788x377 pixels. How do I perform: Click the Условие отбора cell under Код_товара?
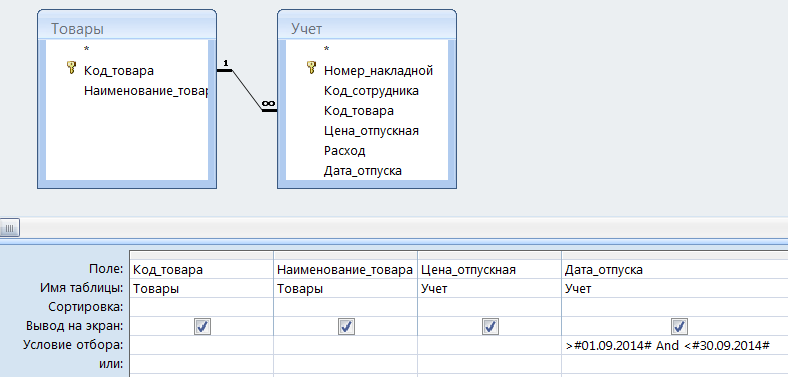pyautogui.click(x=202, y=345)
